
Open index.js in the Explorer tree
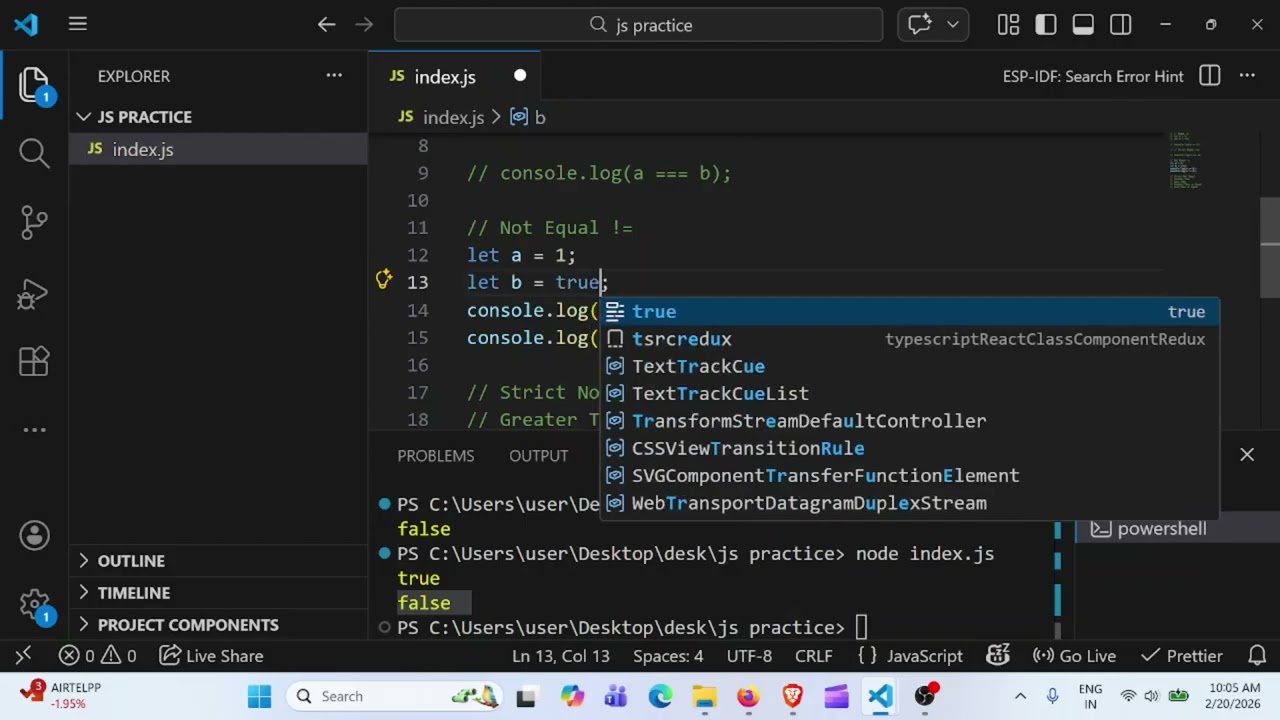pyautogui.click(x=219, y=149)
